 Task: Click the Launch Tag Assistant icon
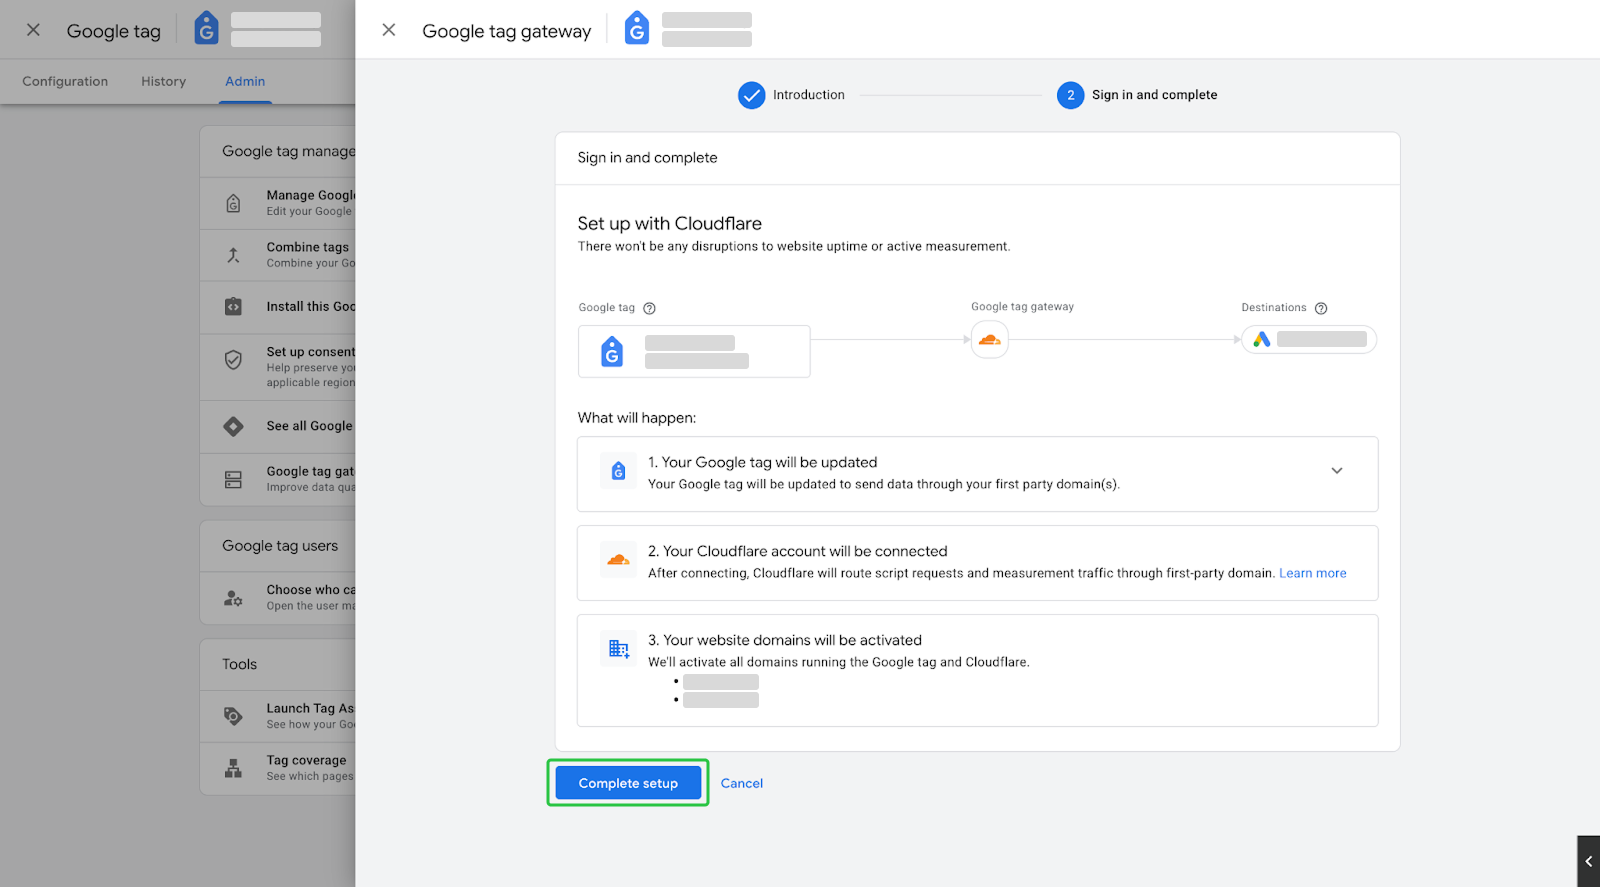[233, 716]
